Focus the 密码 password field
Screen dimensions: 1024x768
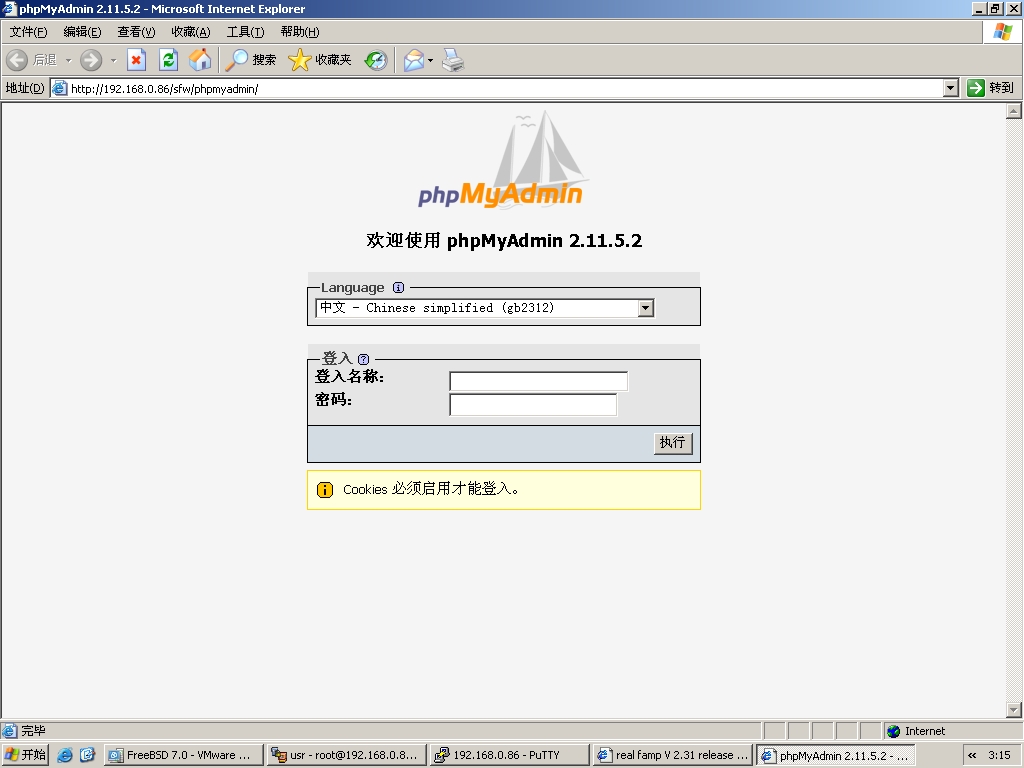click(533, 404)
